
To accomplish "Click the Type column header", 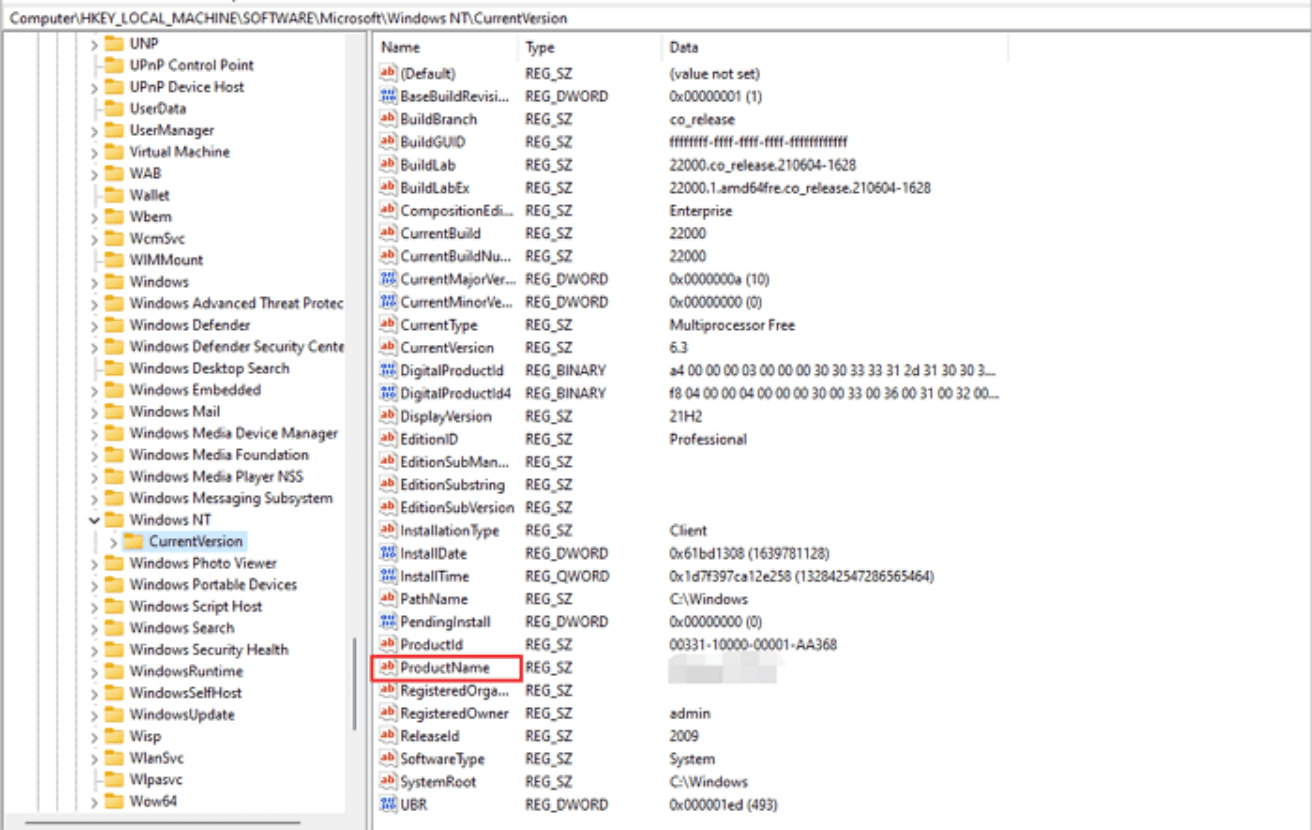I will (540, 47).
